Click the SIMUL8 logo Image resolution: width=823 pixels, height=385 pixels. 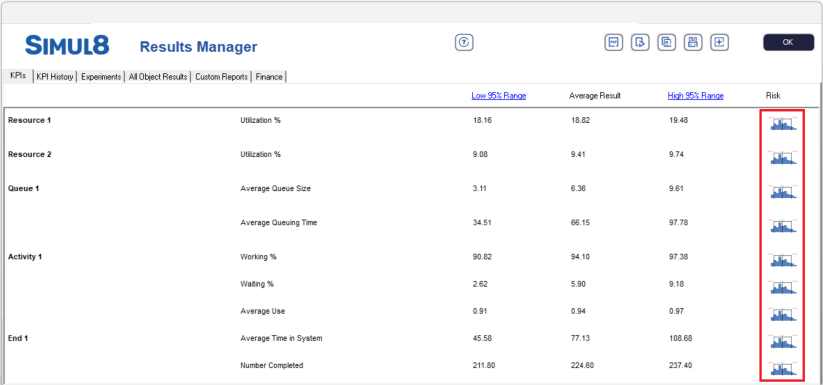pyautogui.click(x=67, y=46)
